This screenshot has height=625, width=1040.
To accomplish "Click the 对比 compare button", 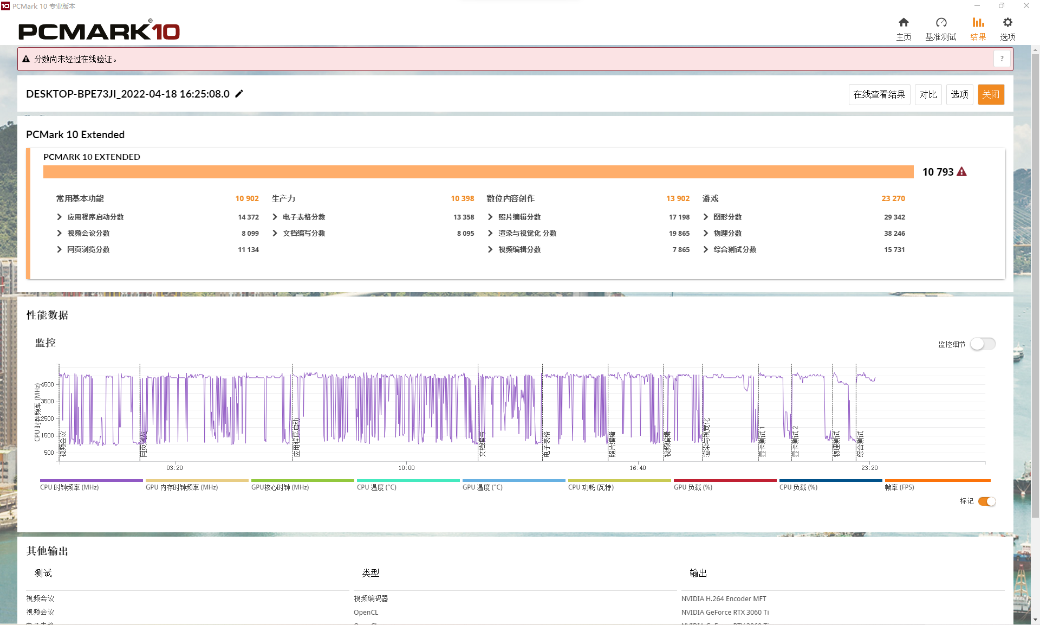I will [x=928, y=94].
